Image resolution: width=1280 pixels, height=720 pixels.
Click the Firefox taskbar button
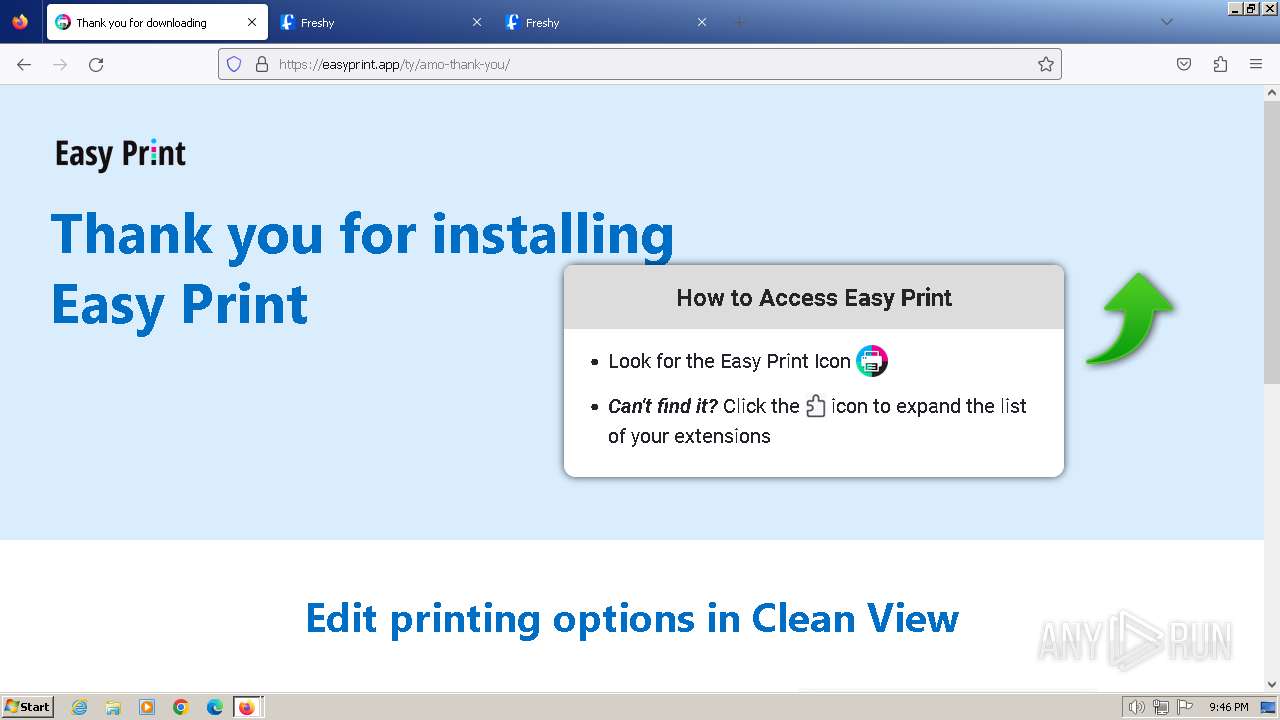click(247, 707)
